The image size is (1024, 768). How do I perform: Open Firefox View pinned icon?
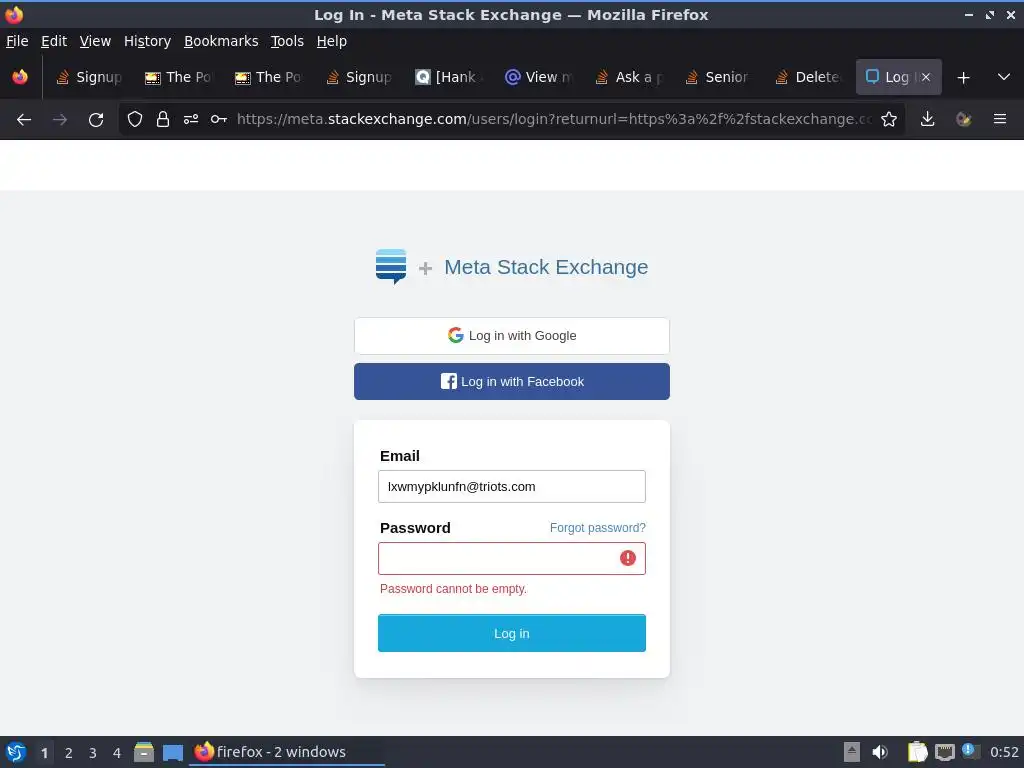(20, 77)
